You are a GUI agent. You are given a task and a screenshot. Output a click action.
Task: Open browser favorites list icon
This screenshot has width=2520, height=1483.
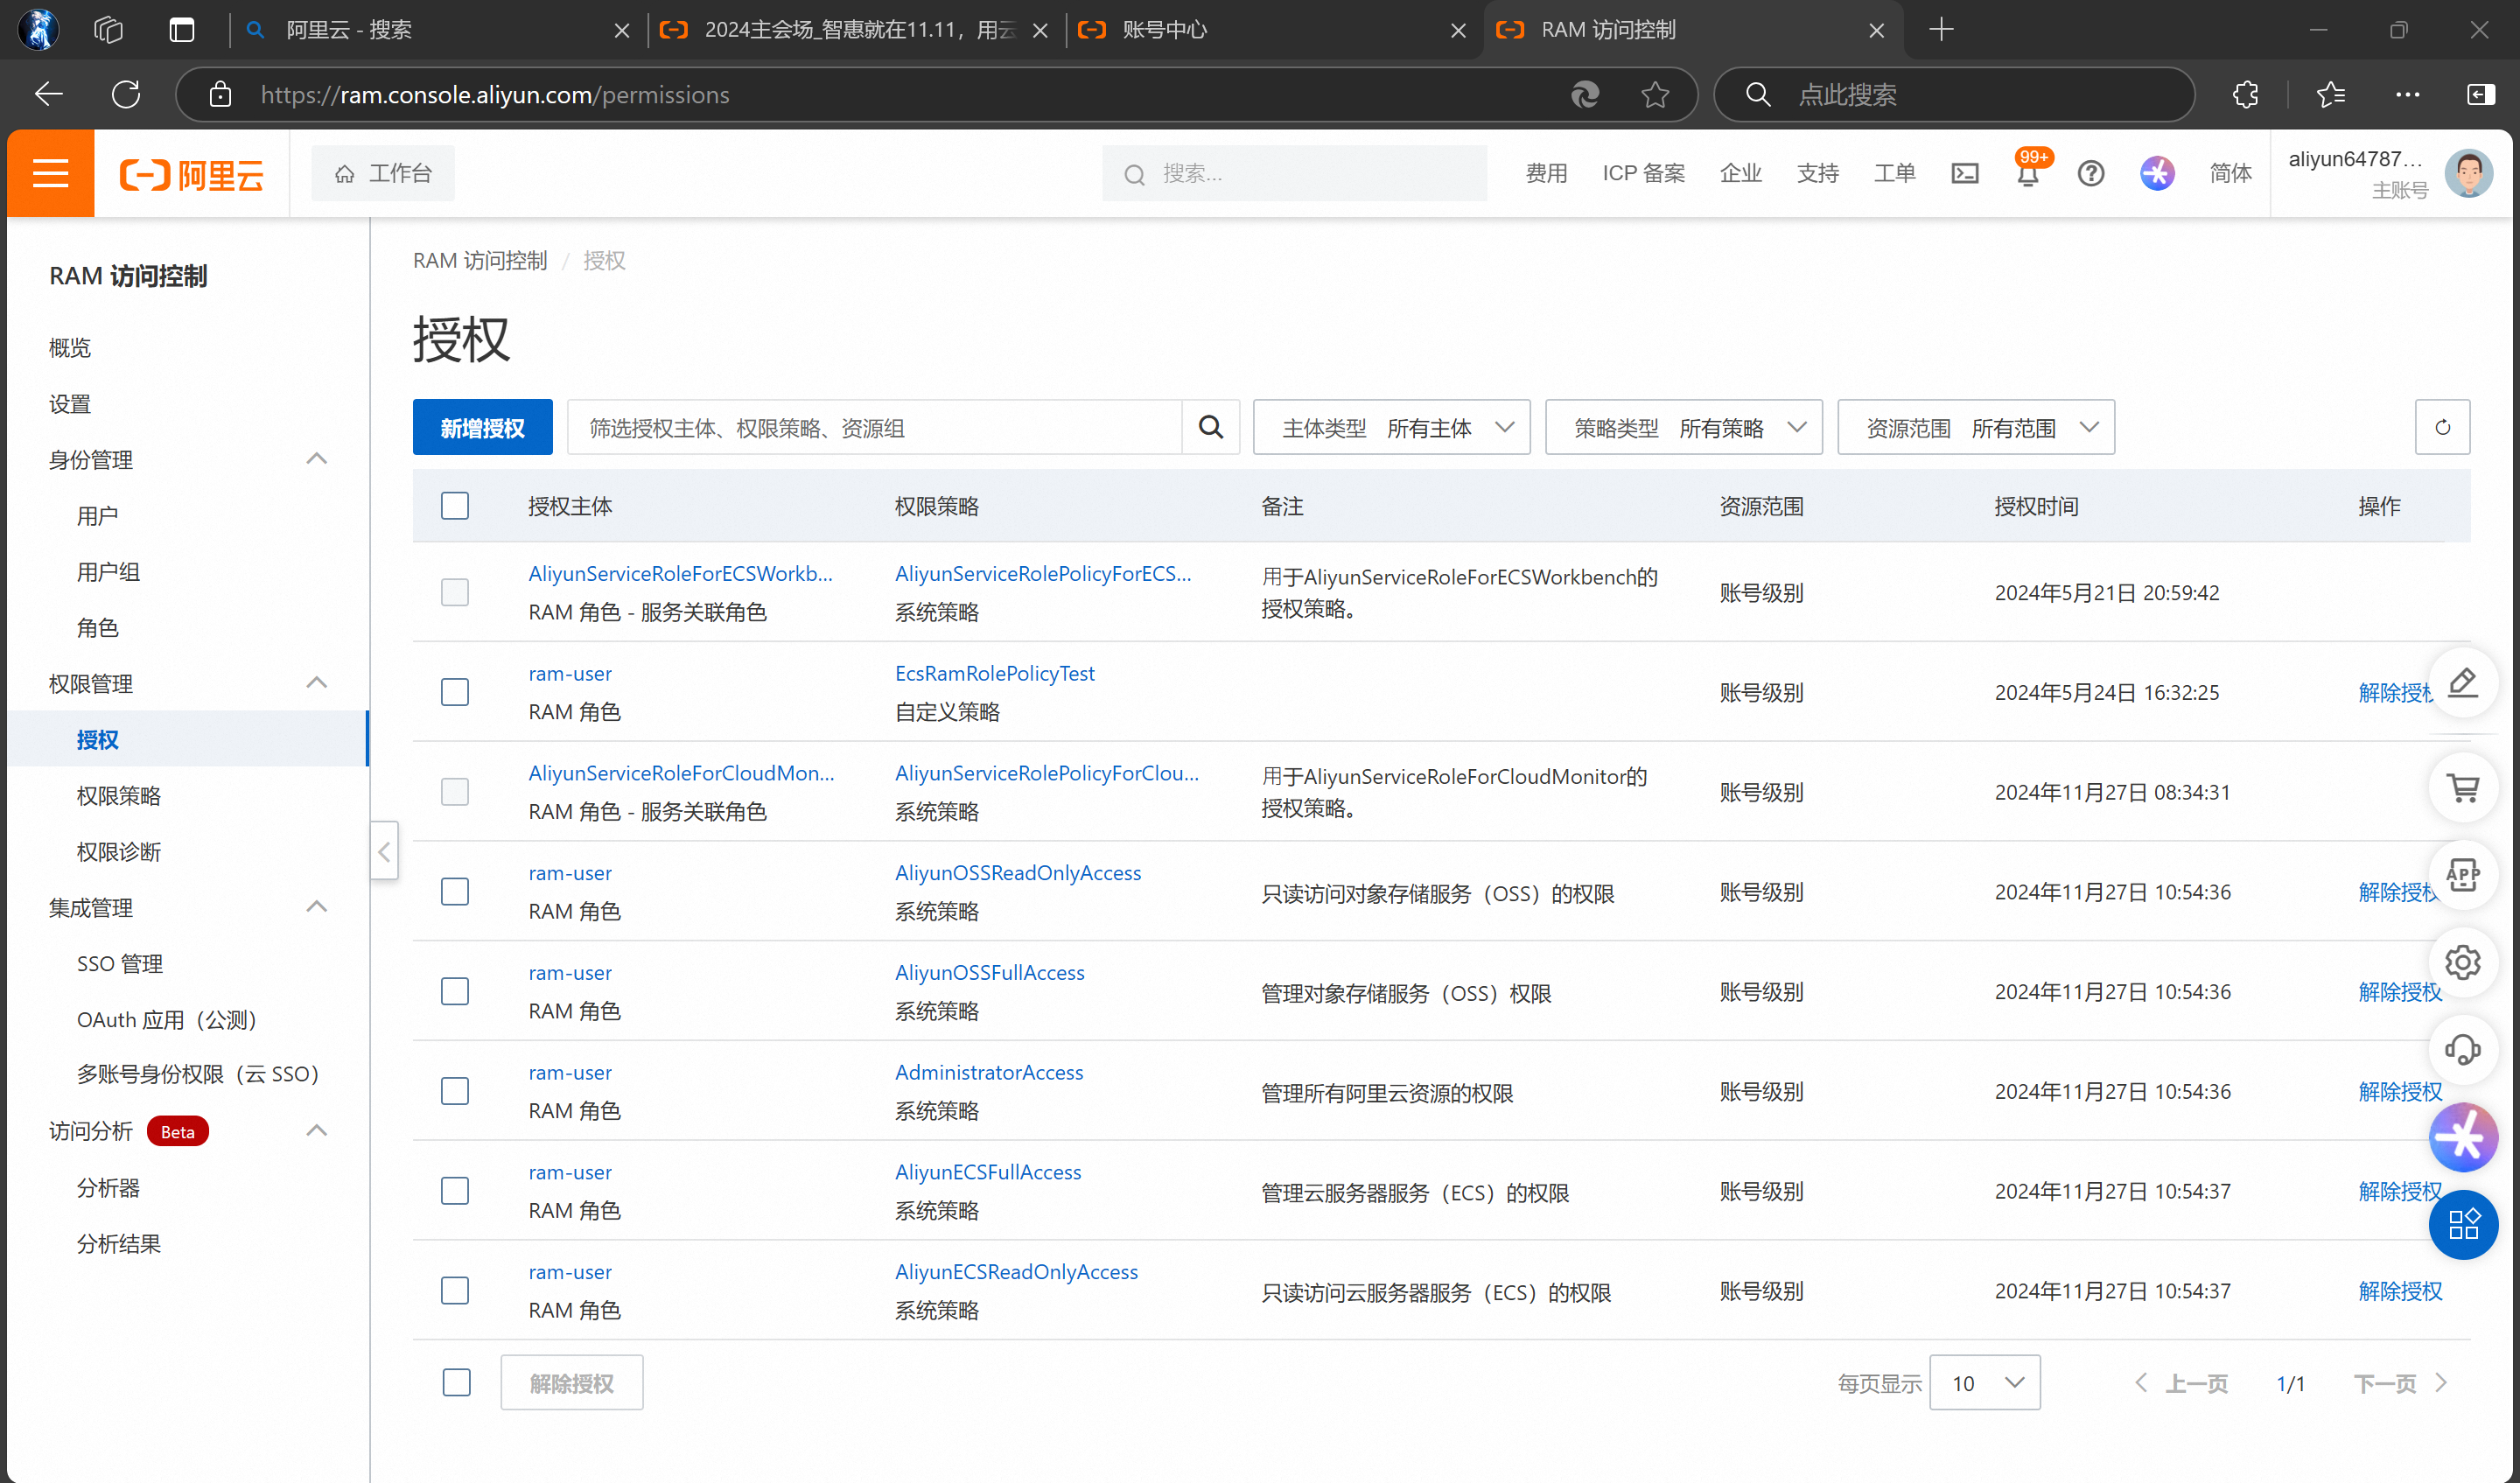tap(2330, 94)
